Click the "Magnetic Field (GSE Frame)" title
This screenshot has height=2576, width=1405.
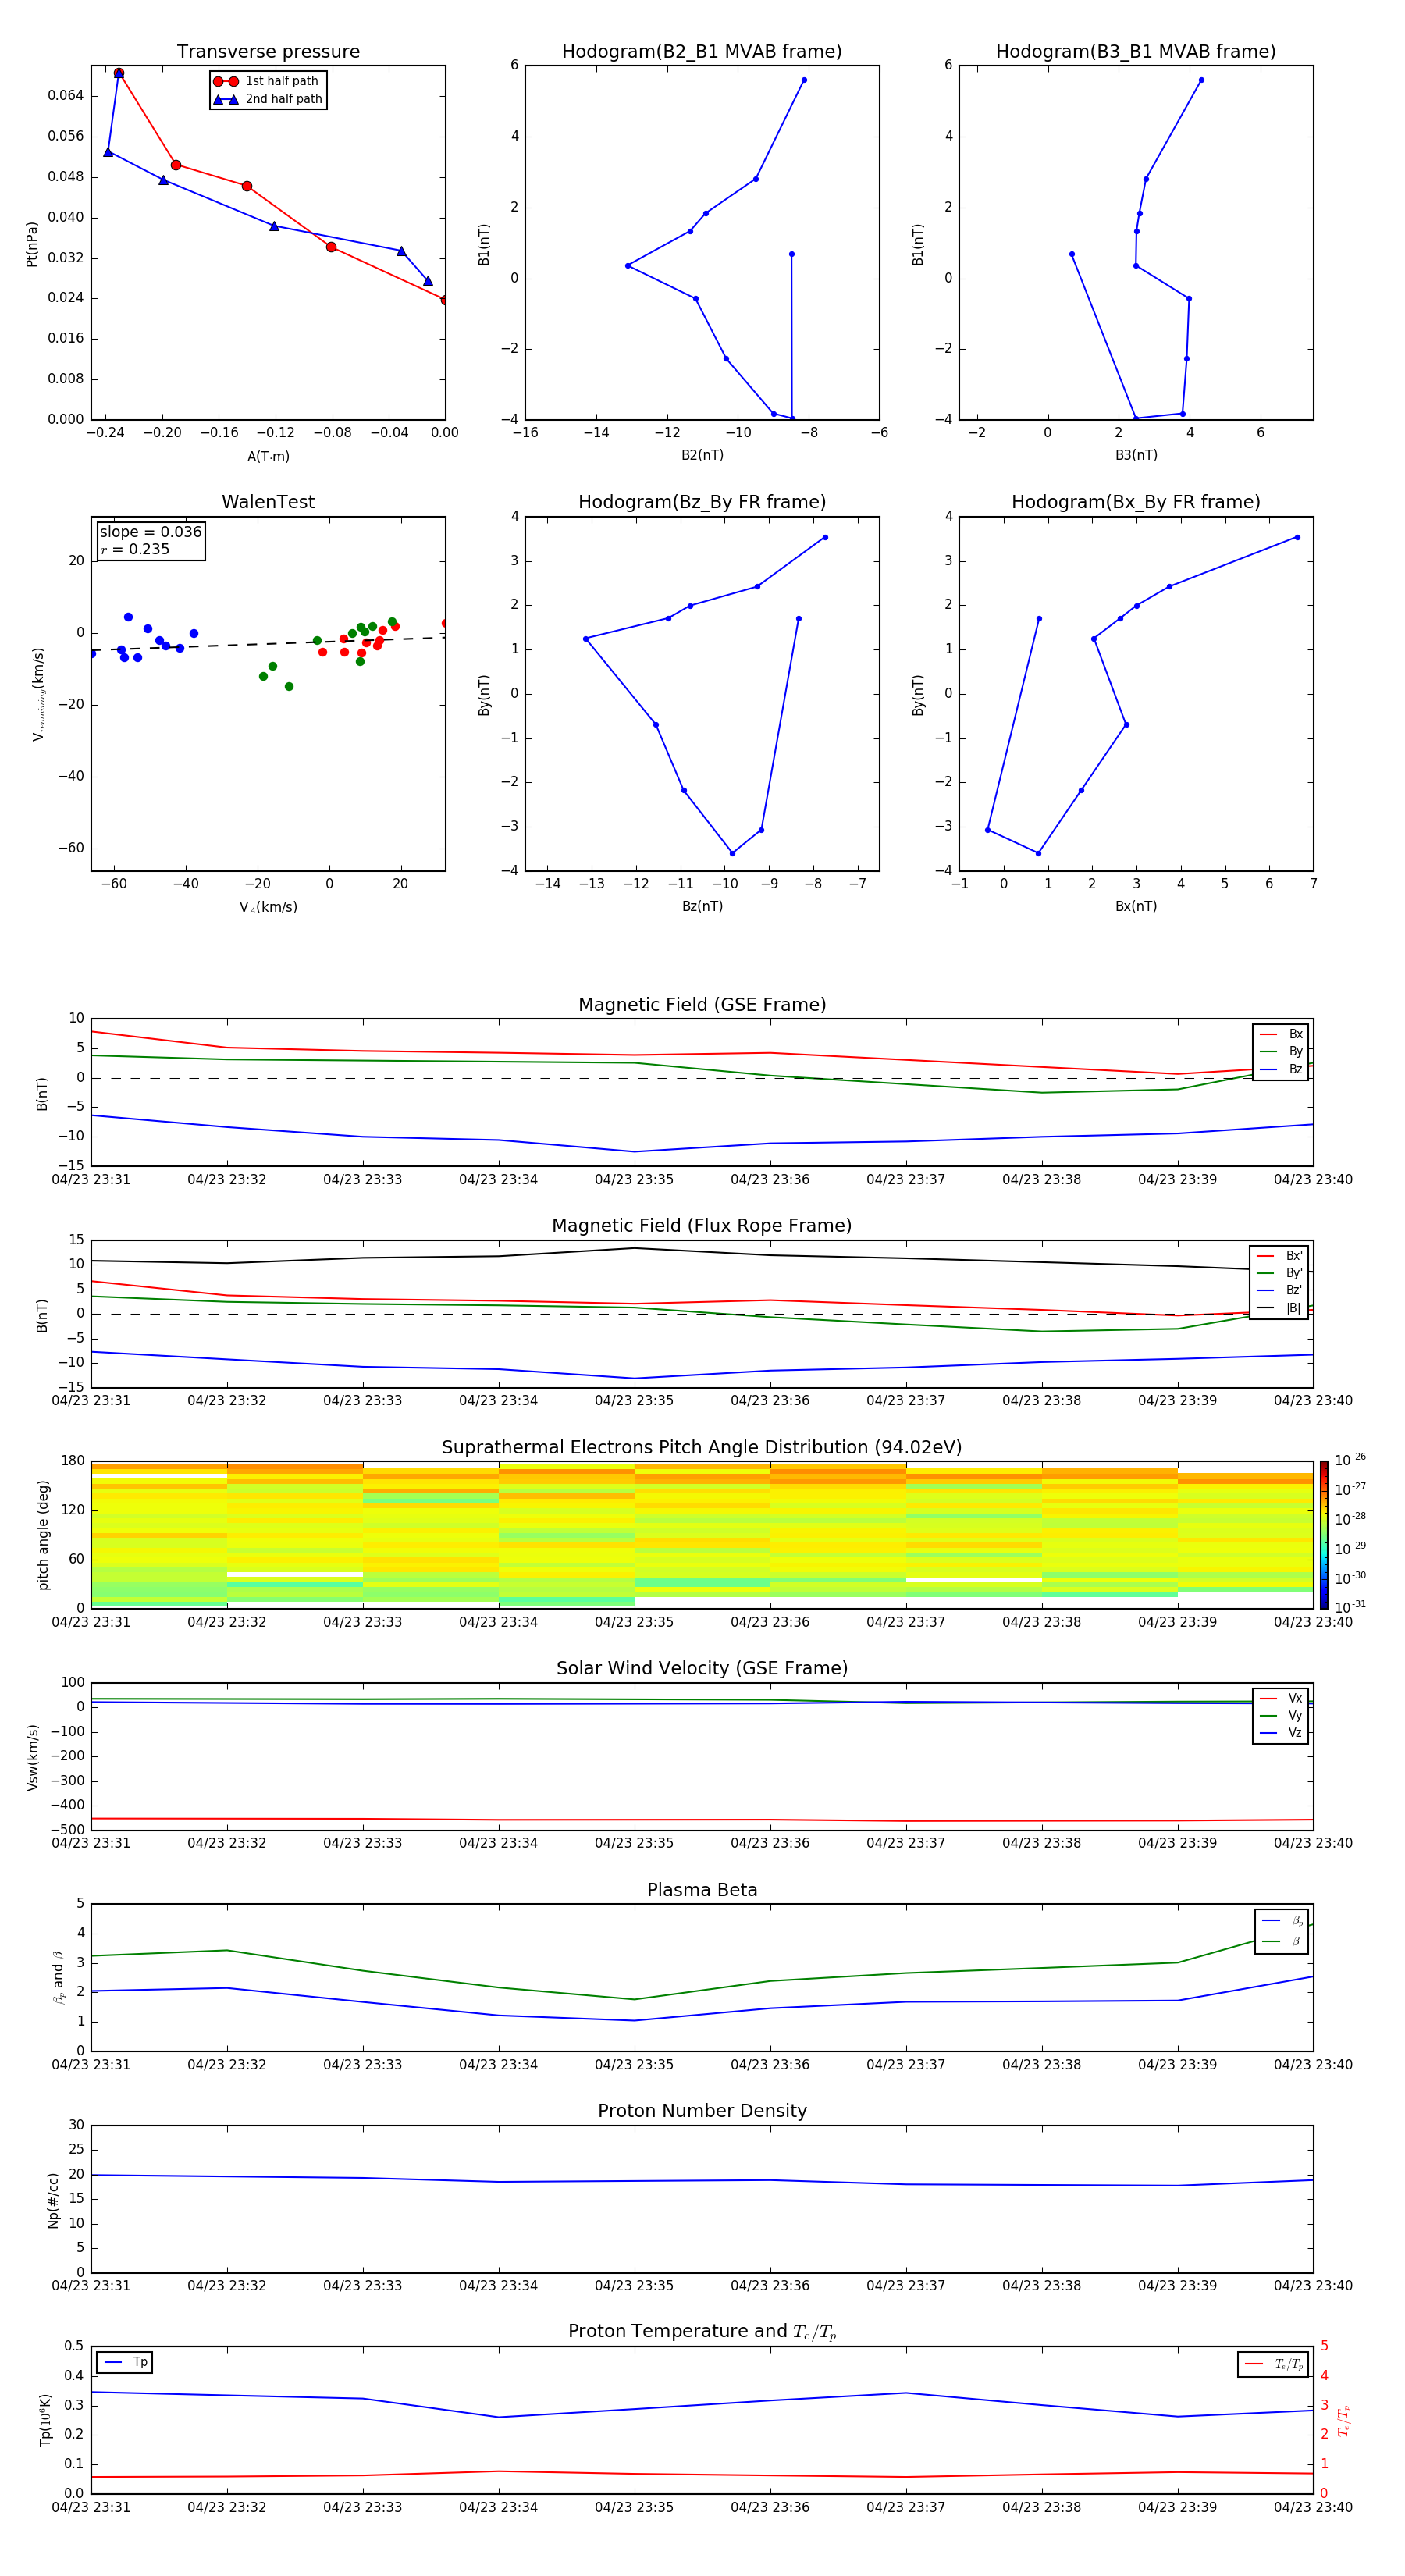coord(702,1005)
